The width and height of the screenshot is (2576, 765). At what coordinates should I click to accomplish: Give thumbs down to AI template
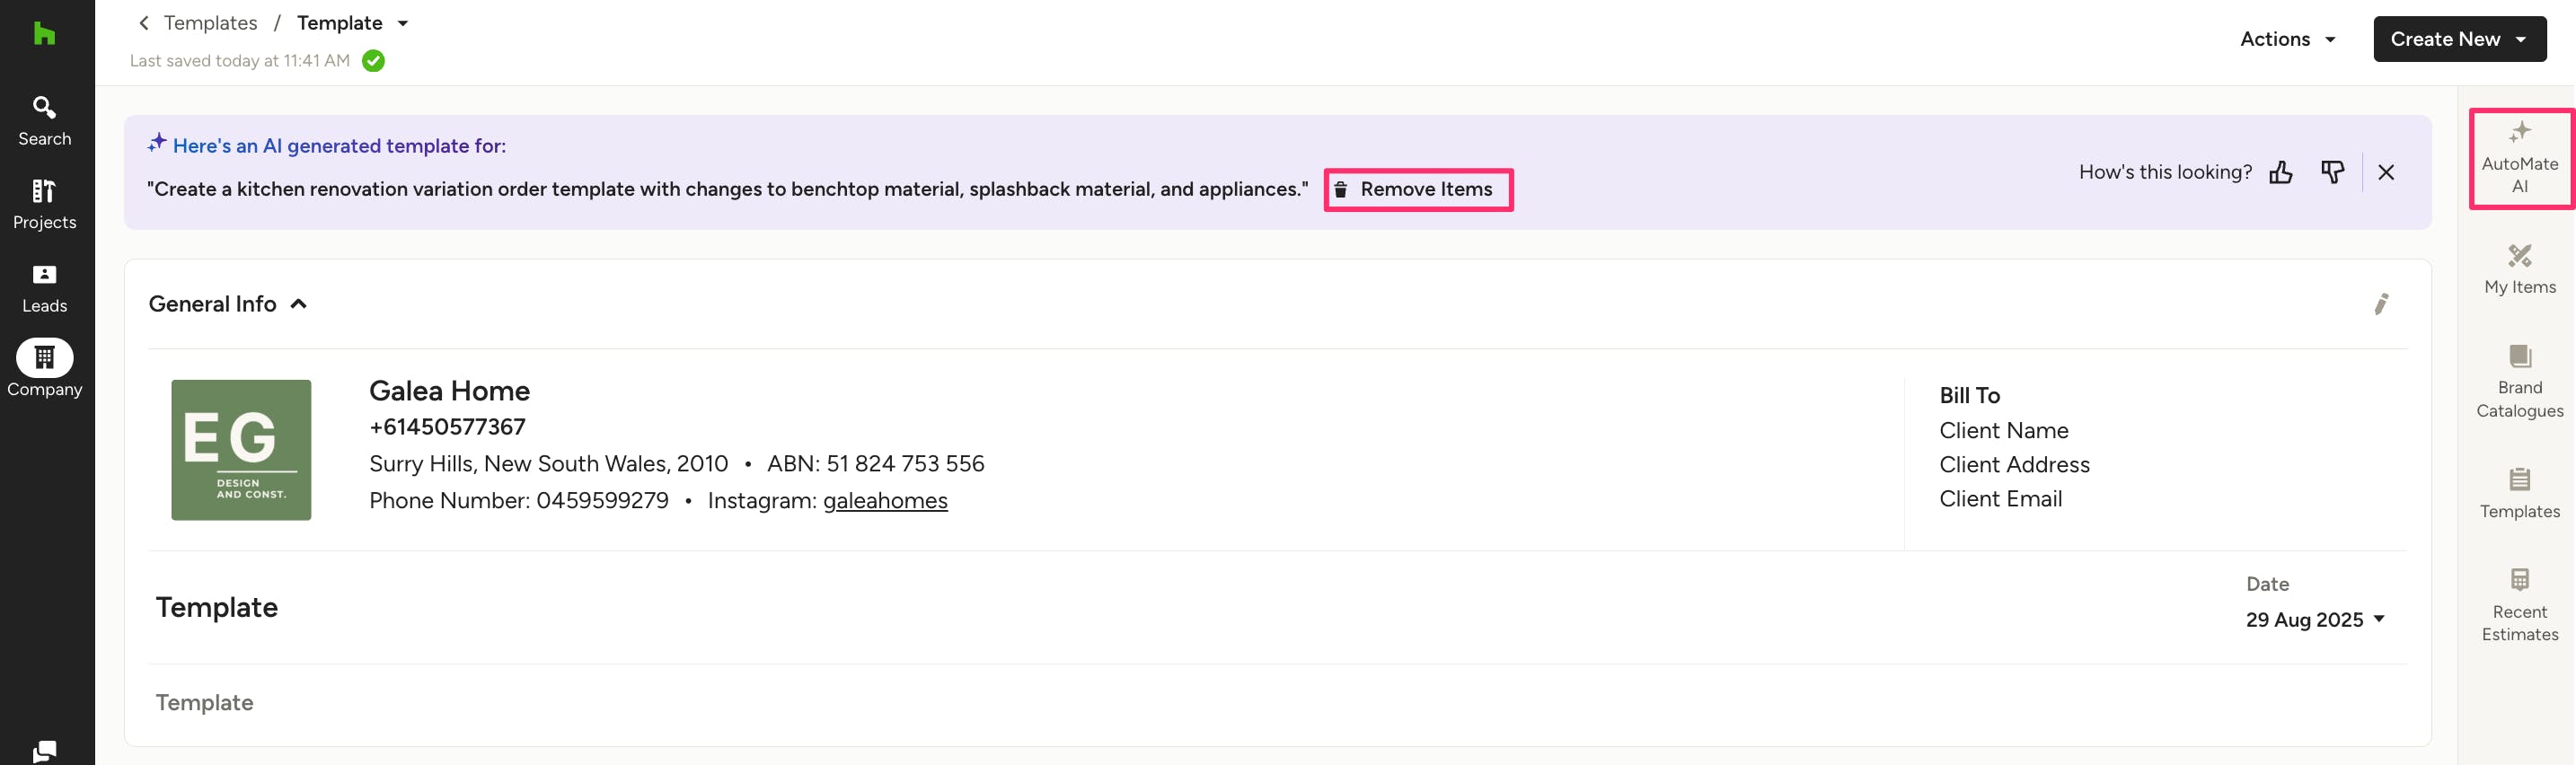(x=2332, y=172)
